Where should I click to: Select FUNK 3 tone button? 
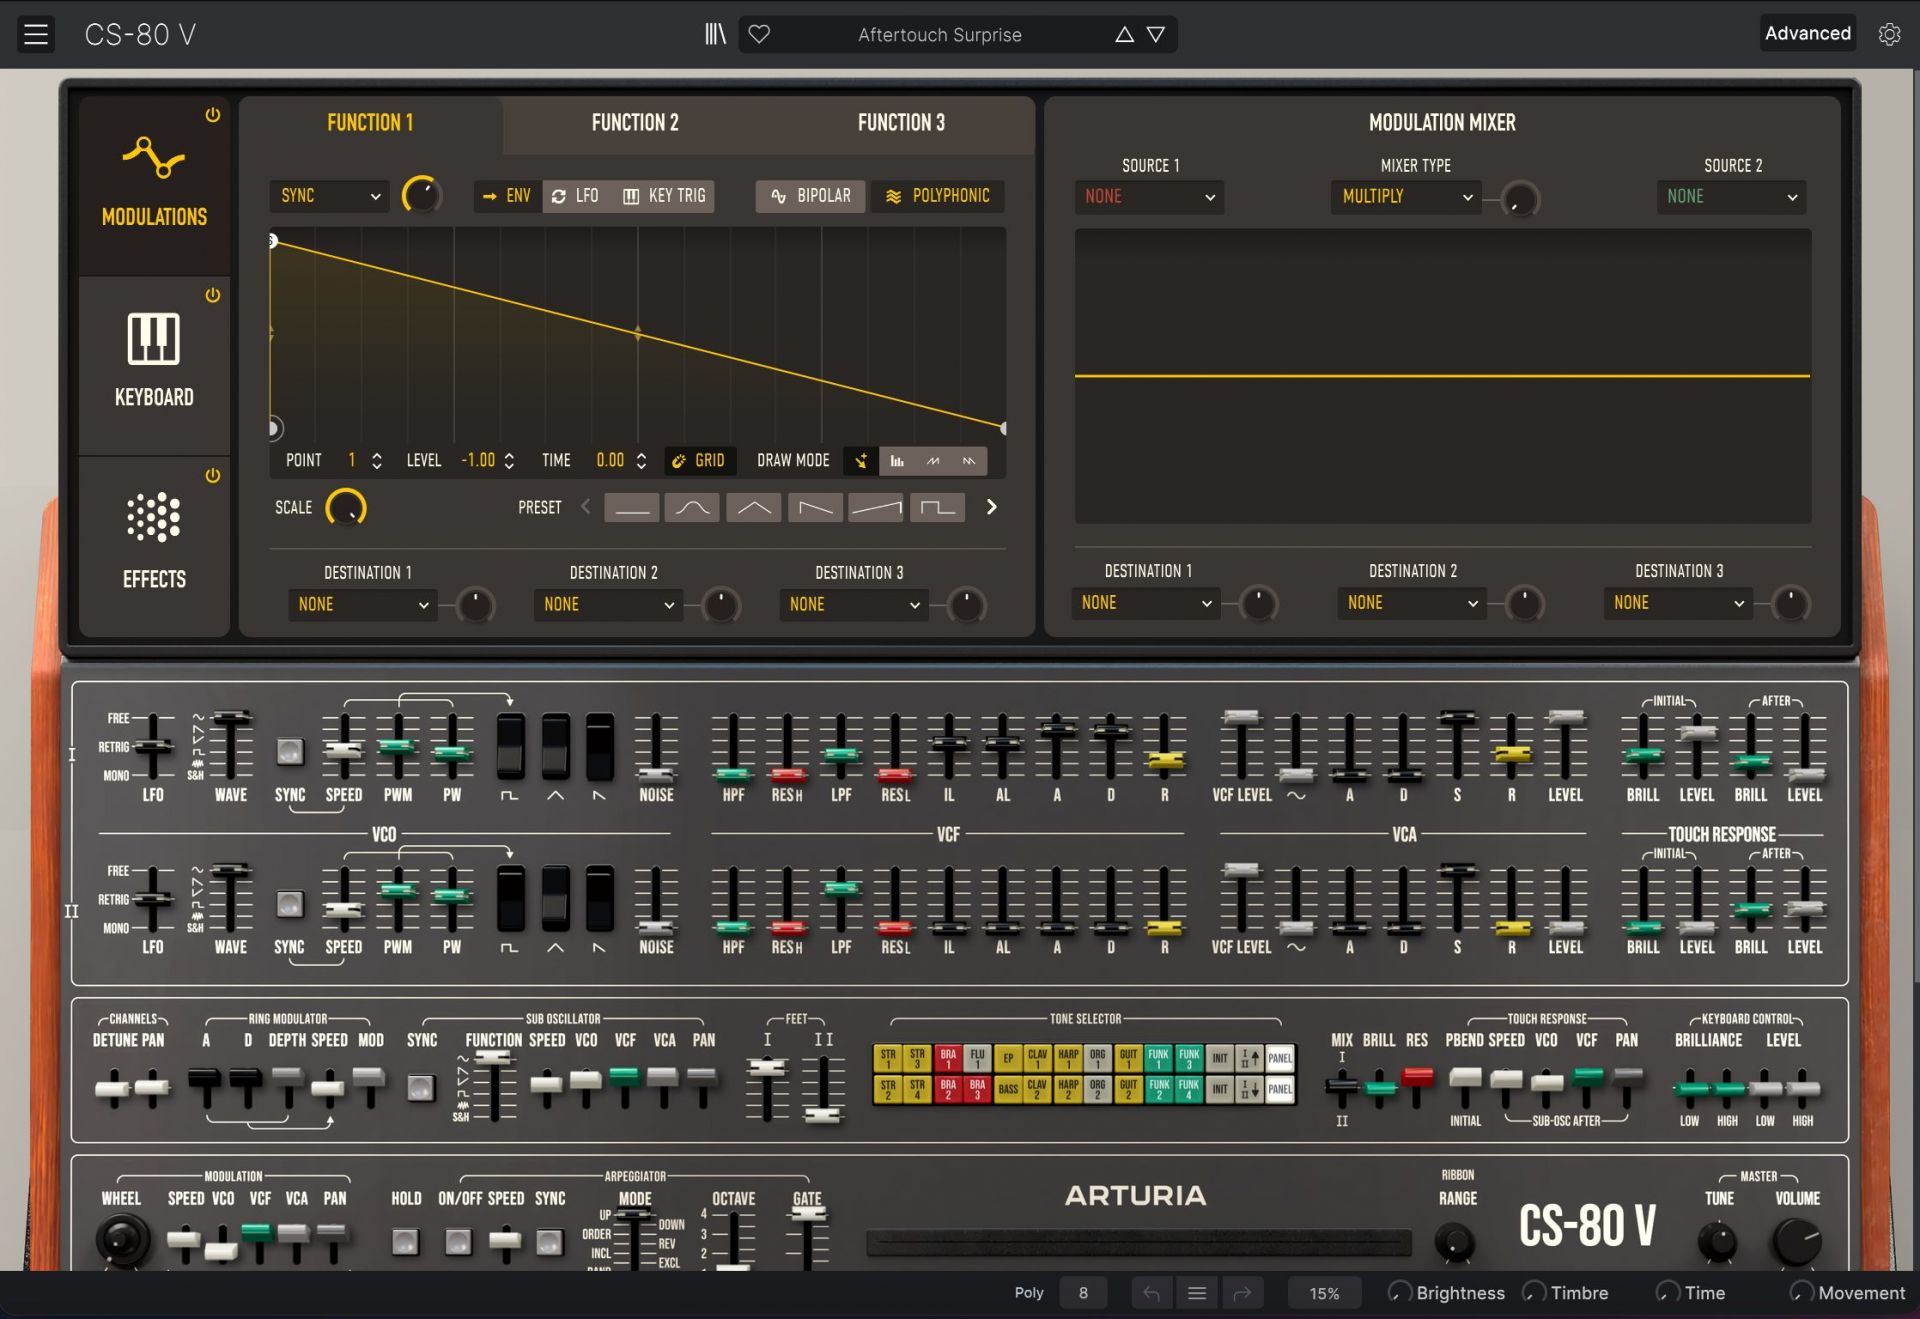point(1189,1058)
